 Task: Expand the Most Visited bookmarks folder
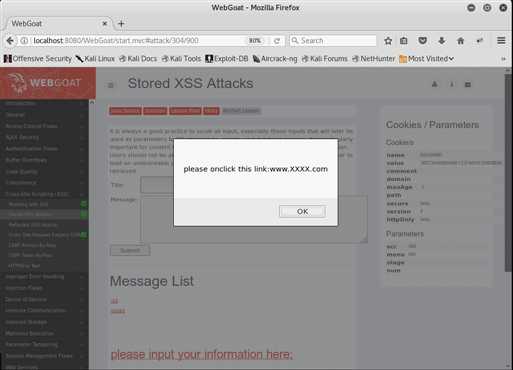point(427,59)
